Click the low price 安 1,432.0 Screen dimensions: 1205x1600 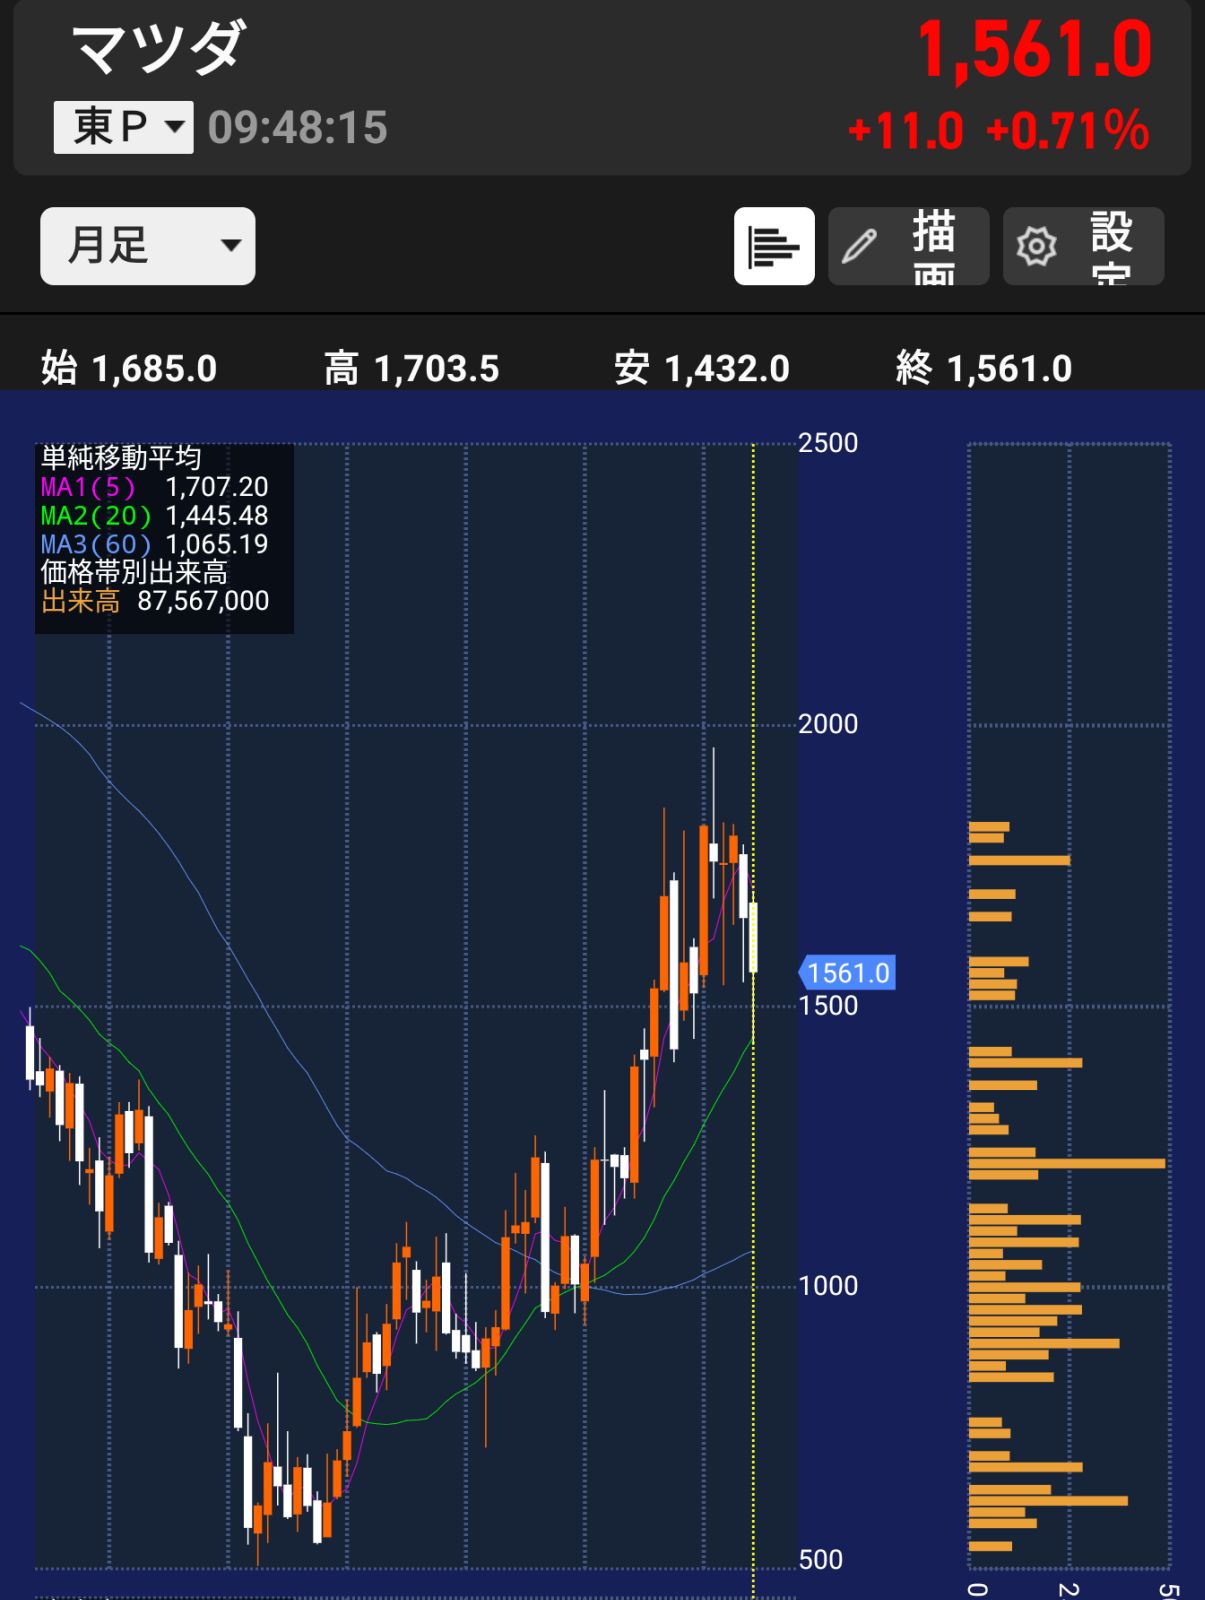point(702,369)
